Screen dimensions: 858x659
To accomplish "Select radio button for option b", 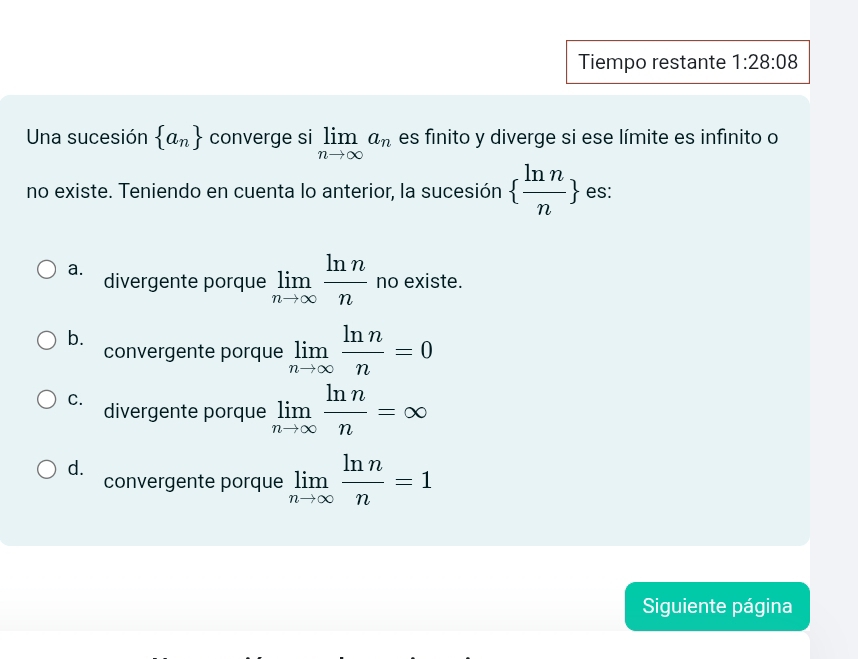I will (47, 340).
